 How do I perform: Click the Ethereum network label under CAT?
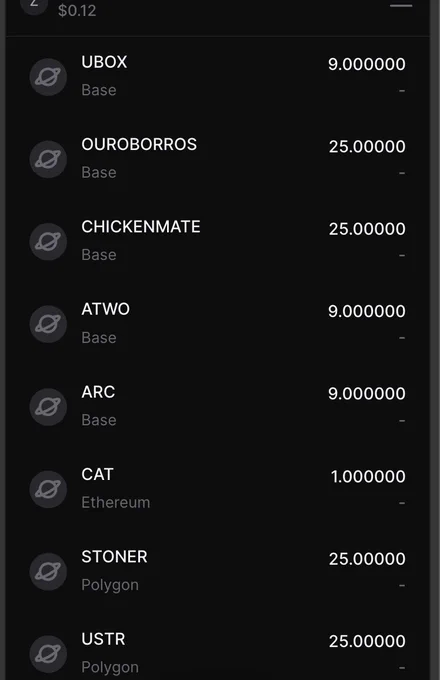tap(116, 502)
